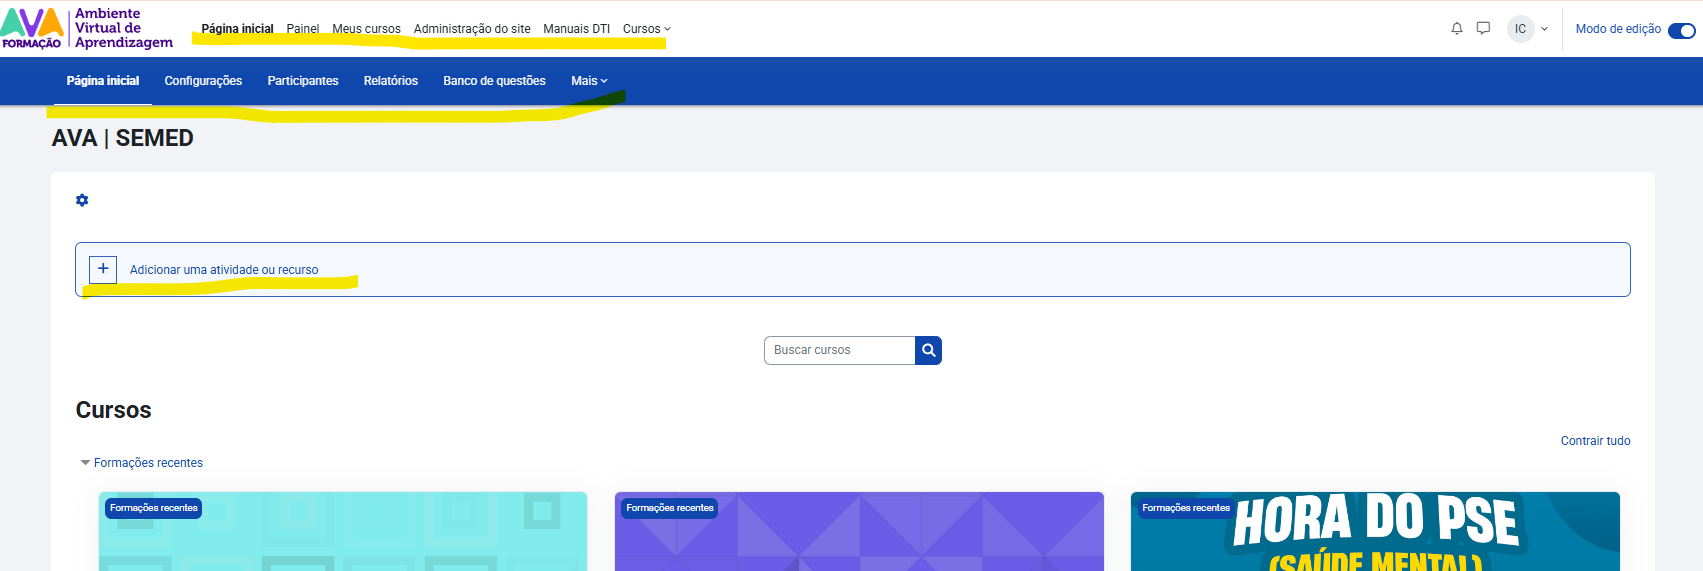Click Formações recentes badge on PSE card
Screen dimensions: 1703x571
click(x=1186, y=508)
